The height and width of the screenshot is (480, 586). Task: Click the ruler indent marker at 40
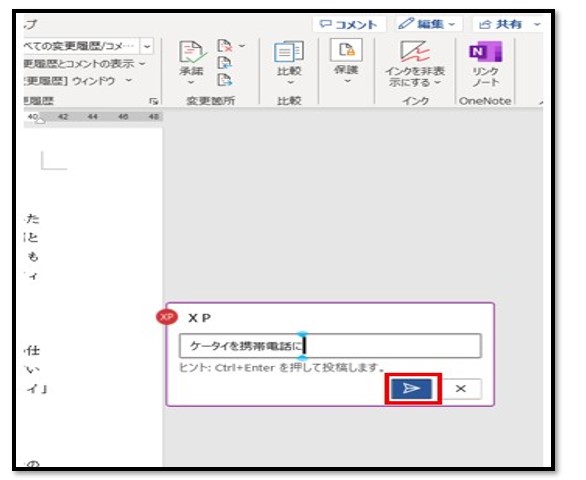point(41,120)
